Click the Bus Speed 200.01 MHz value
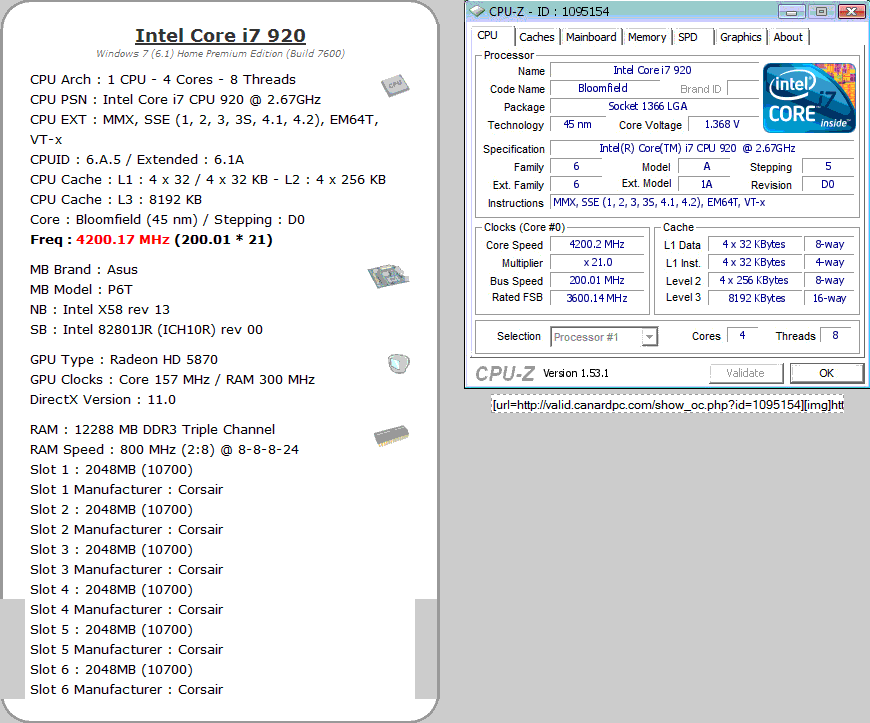 point(597,280)
